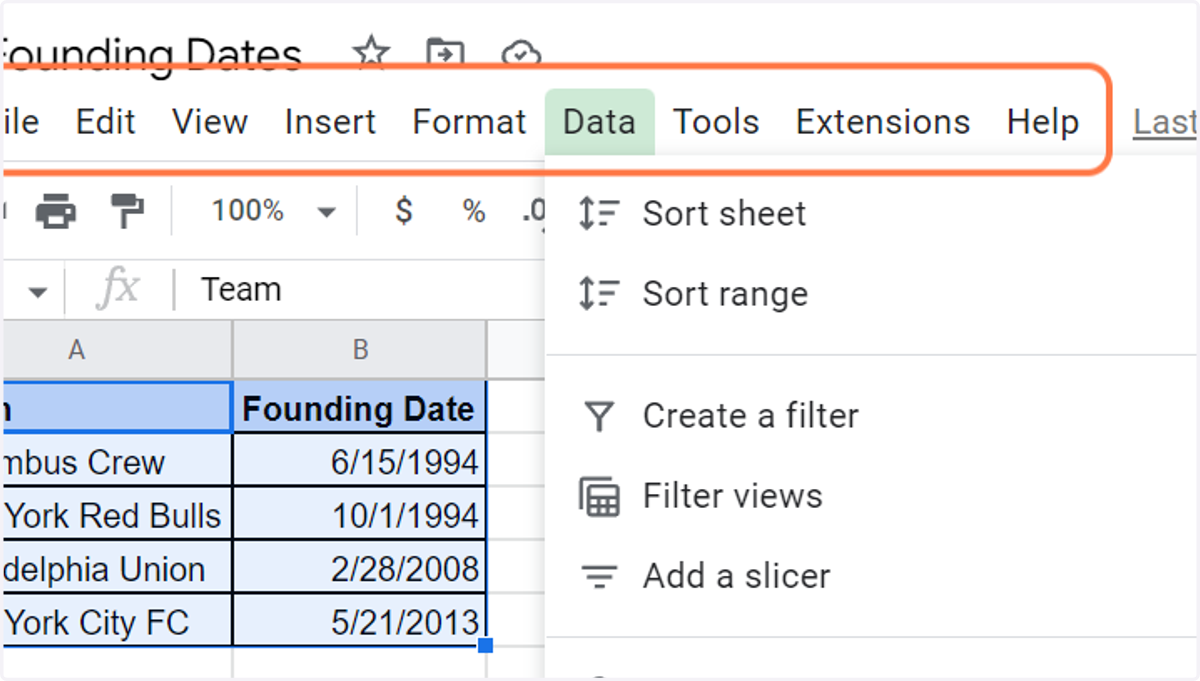Click the Founding Dates document title
Viewport: 1200px width, 681px height.
coord(152,54)
